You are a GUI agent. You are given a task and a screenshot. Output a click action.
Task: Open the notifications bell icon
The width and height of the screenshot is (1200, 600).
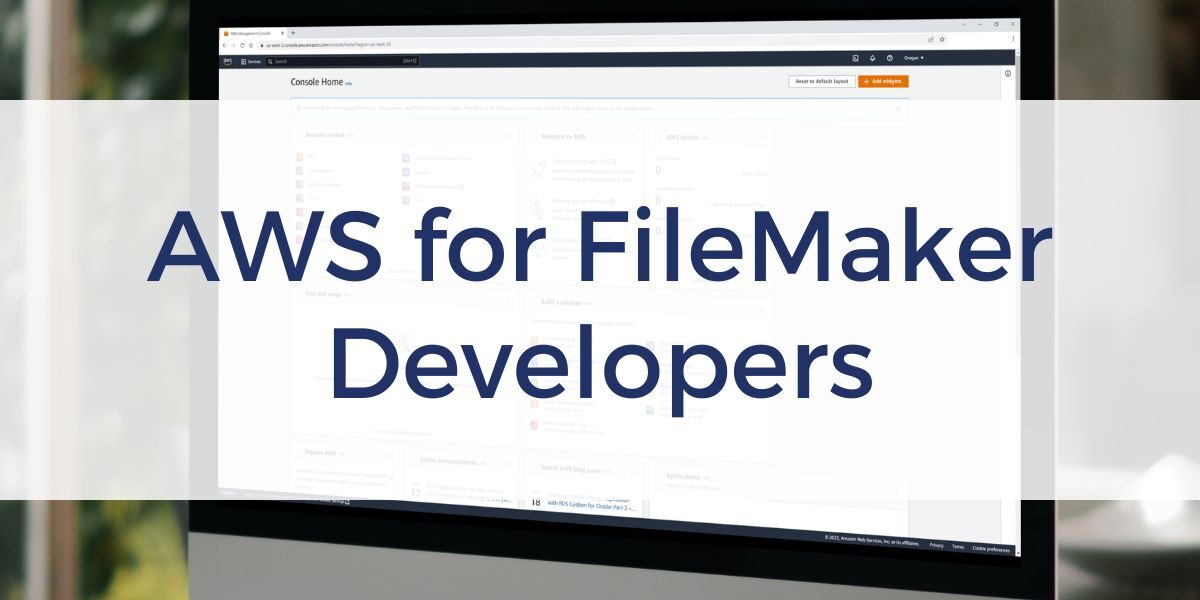(873, 59)
